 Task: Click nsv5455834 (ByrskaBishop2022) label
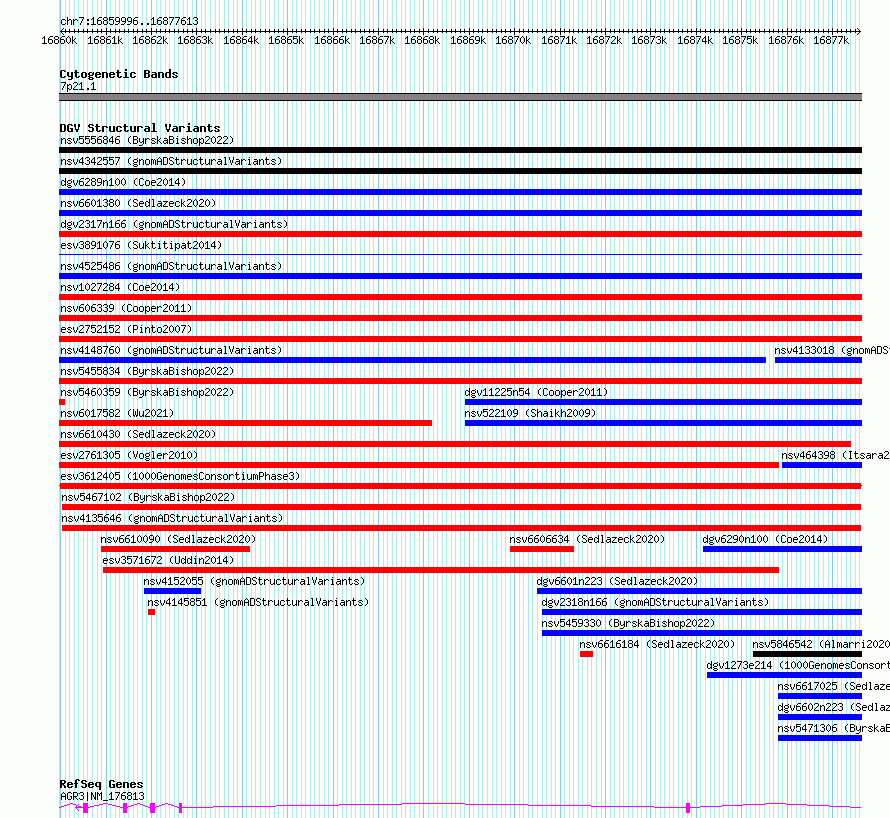[147, 371]
